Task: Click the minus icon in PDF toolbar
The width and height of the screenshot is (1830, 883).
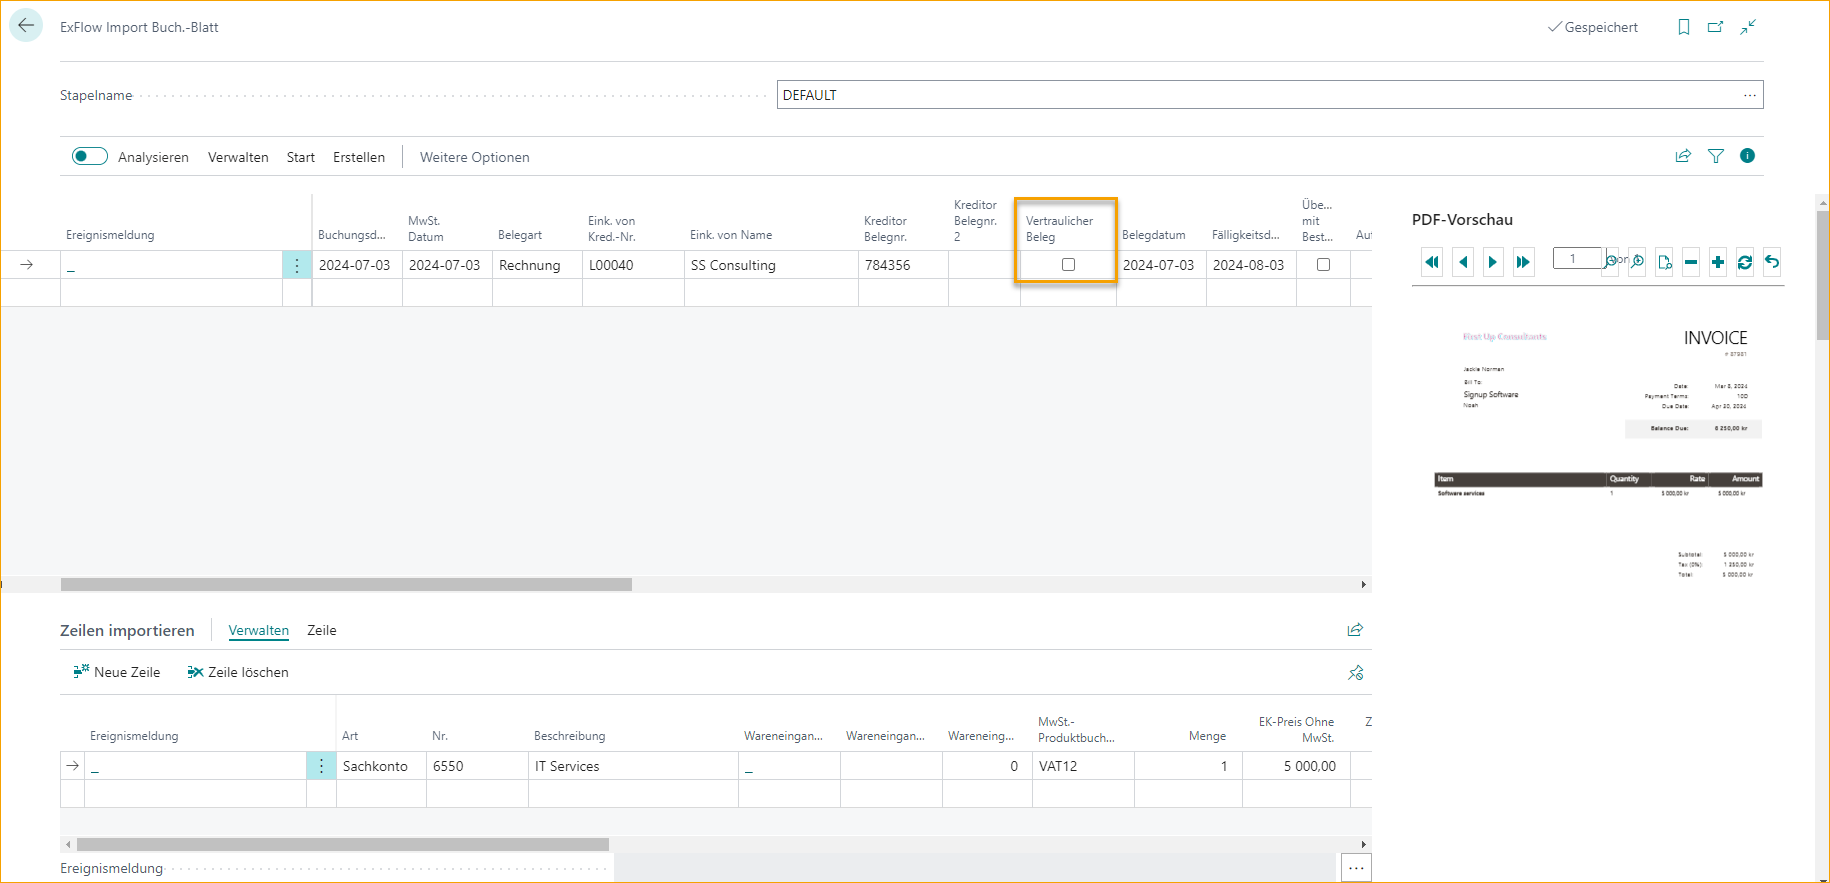Action: (1691, 262)
